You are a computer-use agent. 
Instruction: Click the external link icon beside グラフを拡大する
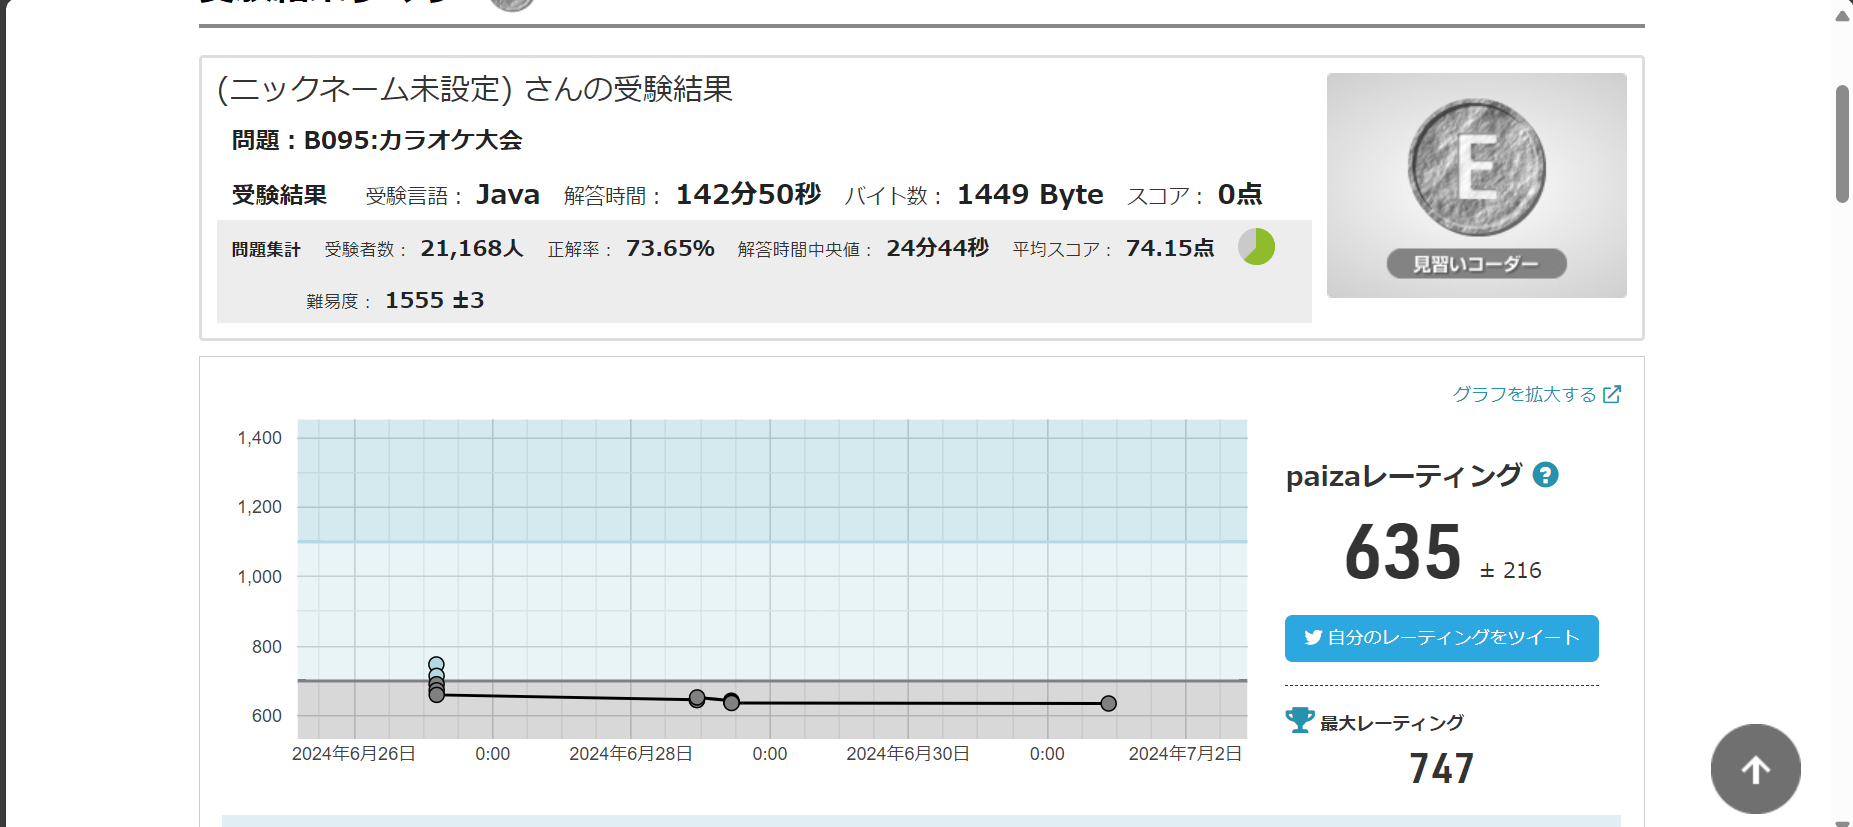tap(1611, 394)
